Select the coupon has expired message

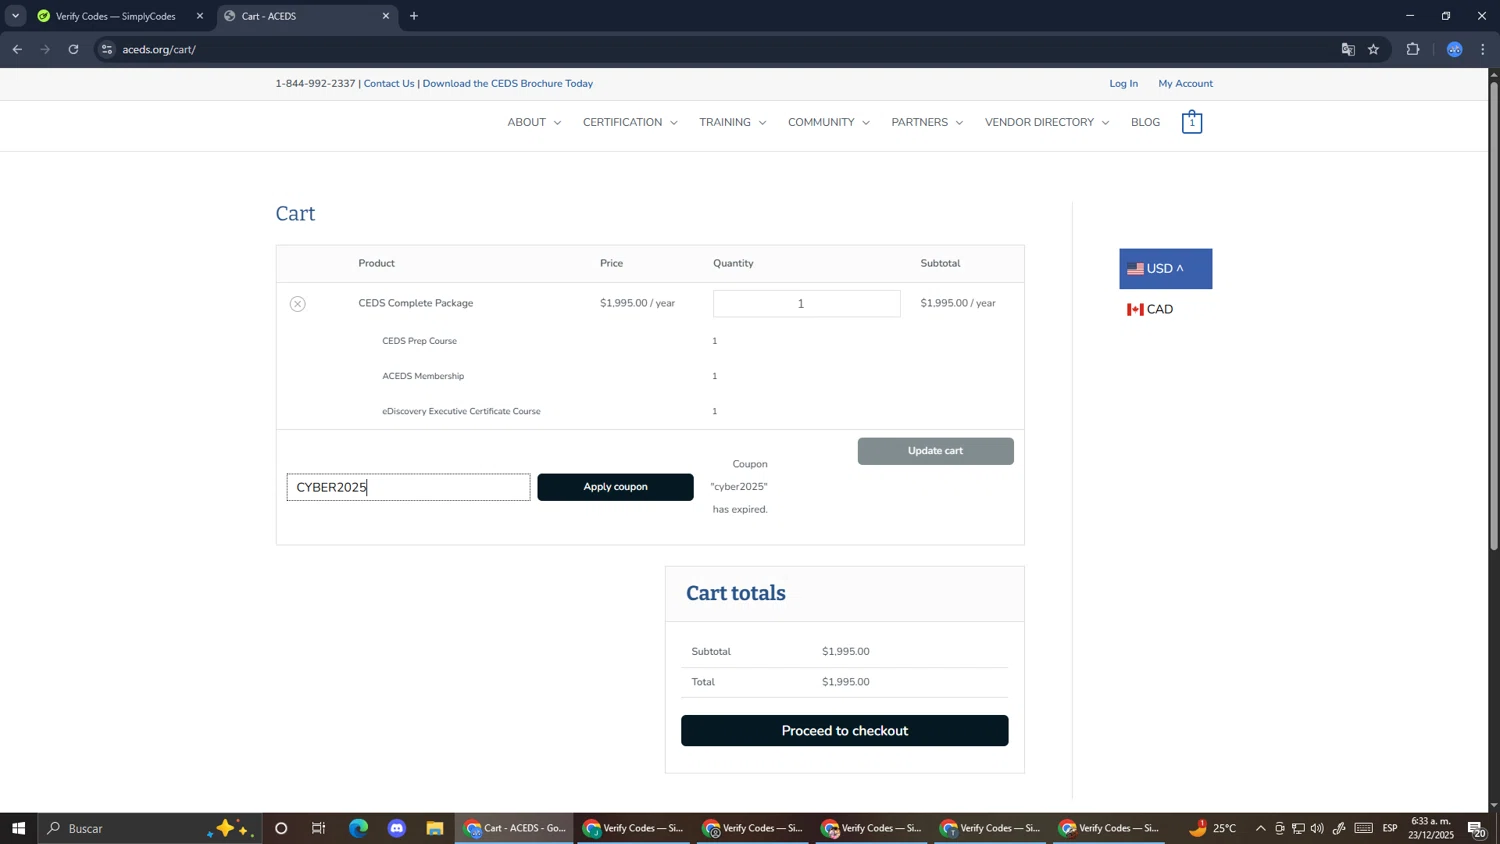tap(740, 487)
